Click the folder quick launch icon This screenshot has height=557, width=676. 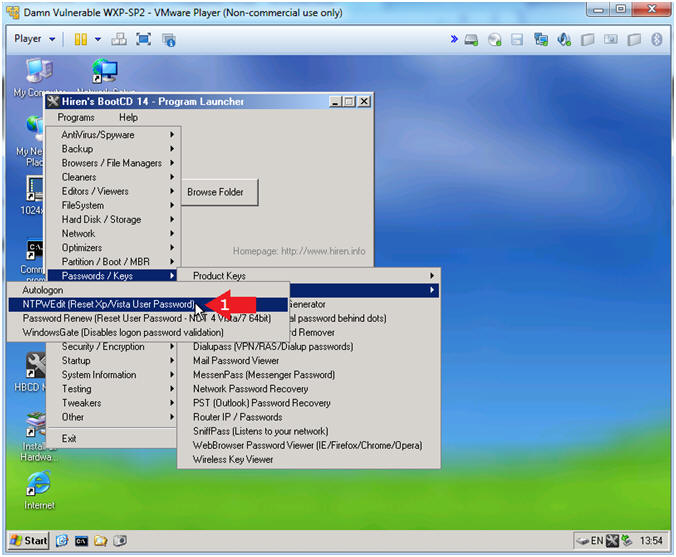tap(100, 541)
